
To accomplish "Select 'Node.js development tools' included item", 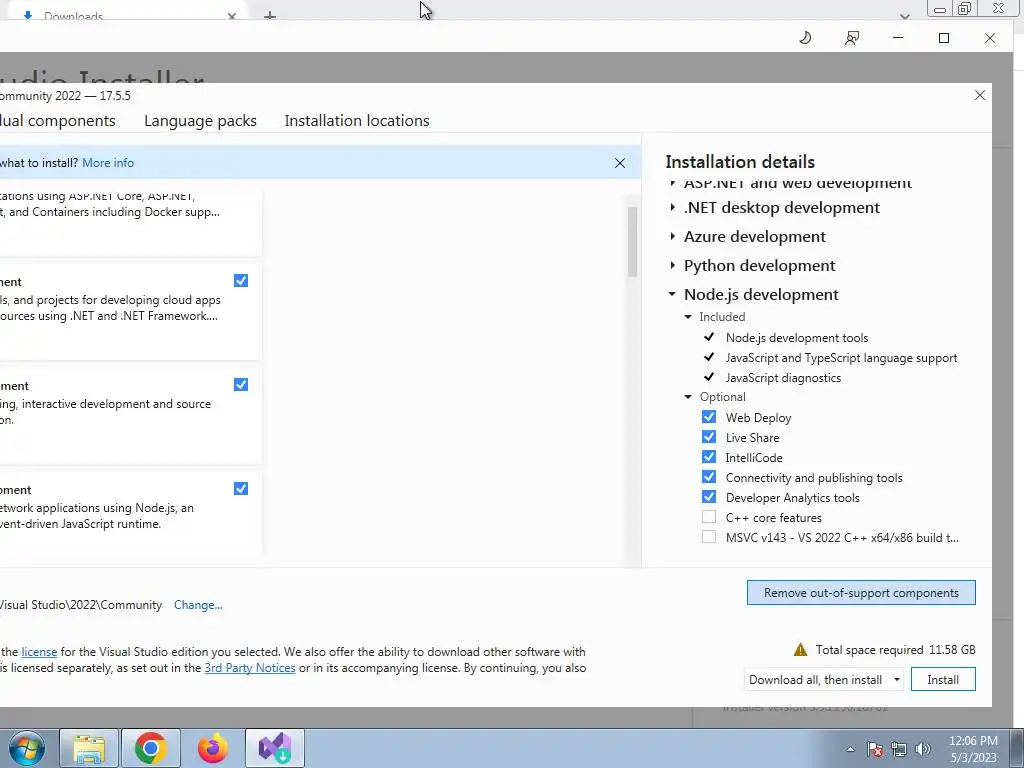I will point(797,338).
